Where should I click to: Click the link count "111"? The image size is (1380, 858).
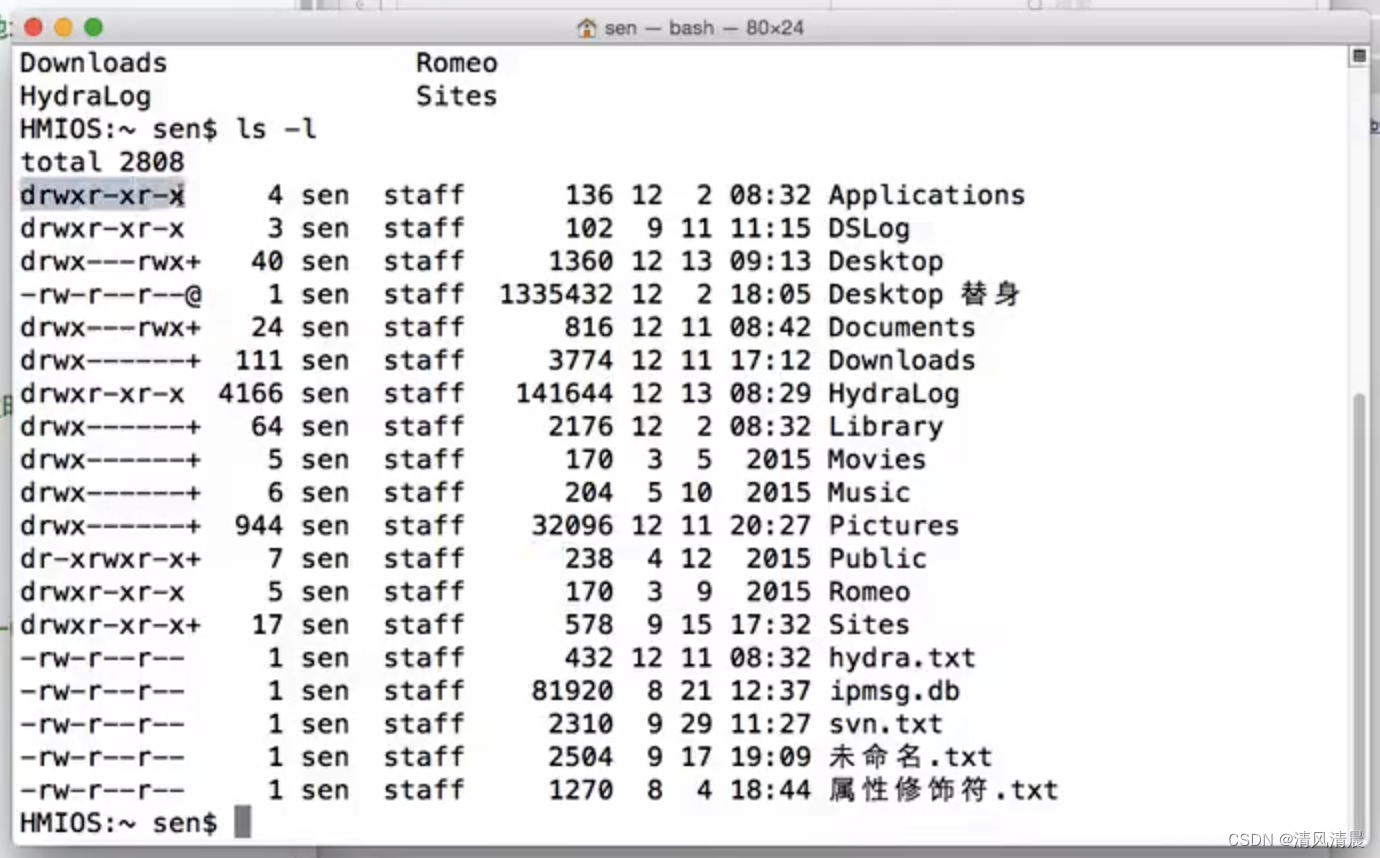point(259,360)
